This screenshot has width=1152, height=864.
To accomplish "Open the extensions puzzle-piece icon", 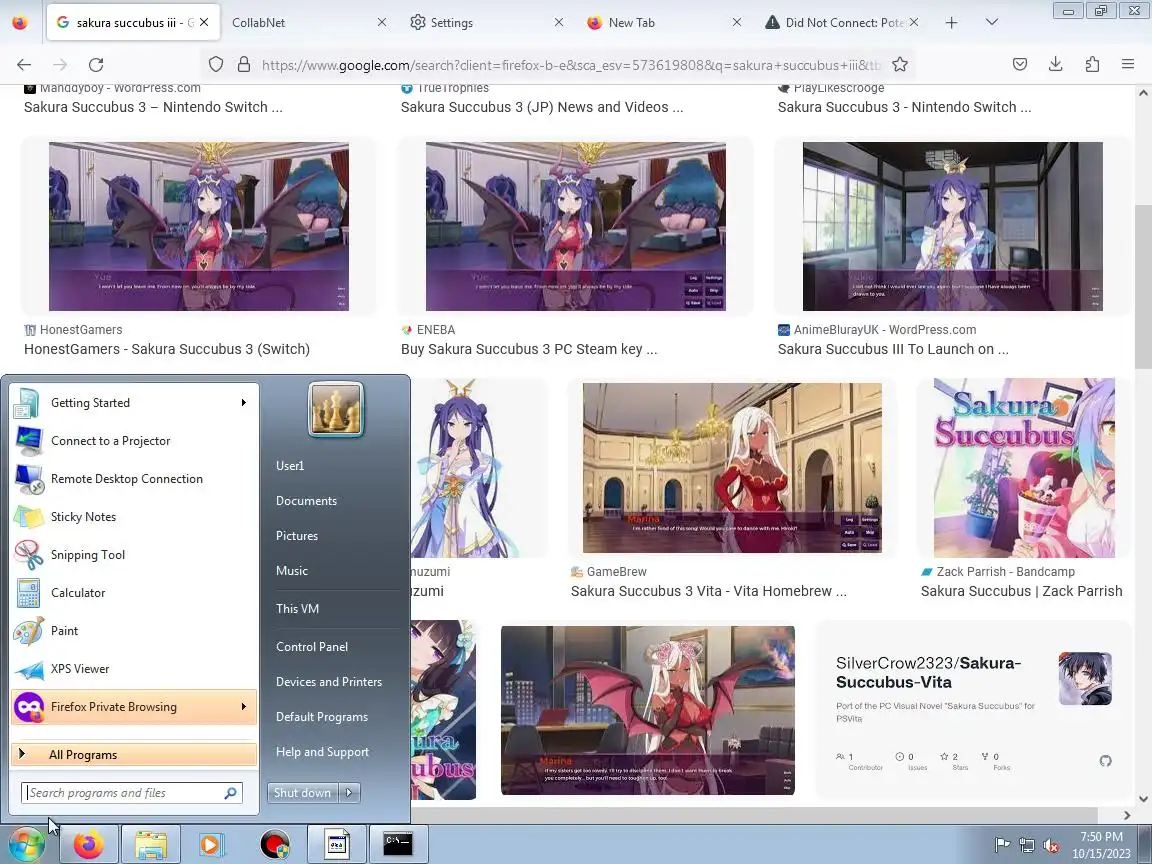I will click(1092, 65).
